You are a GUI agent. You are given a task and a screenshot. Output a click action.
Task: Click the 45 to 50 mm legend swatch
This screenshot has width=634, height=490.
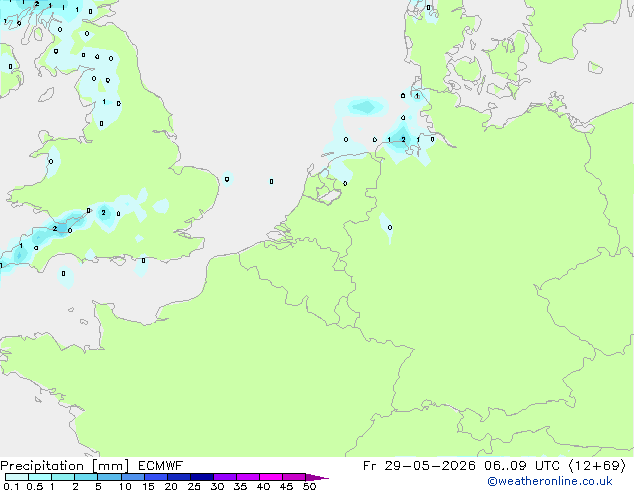294,477
